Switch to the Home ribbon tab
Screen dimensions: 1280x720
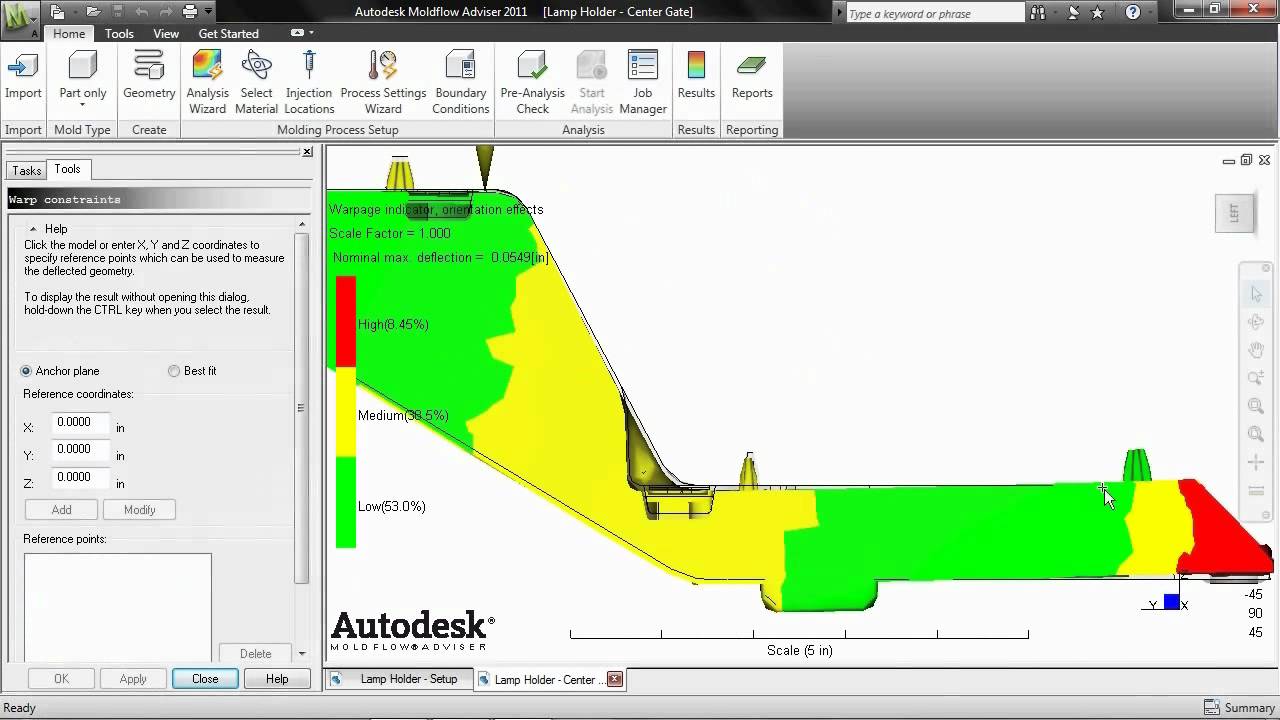pos(69,33)
